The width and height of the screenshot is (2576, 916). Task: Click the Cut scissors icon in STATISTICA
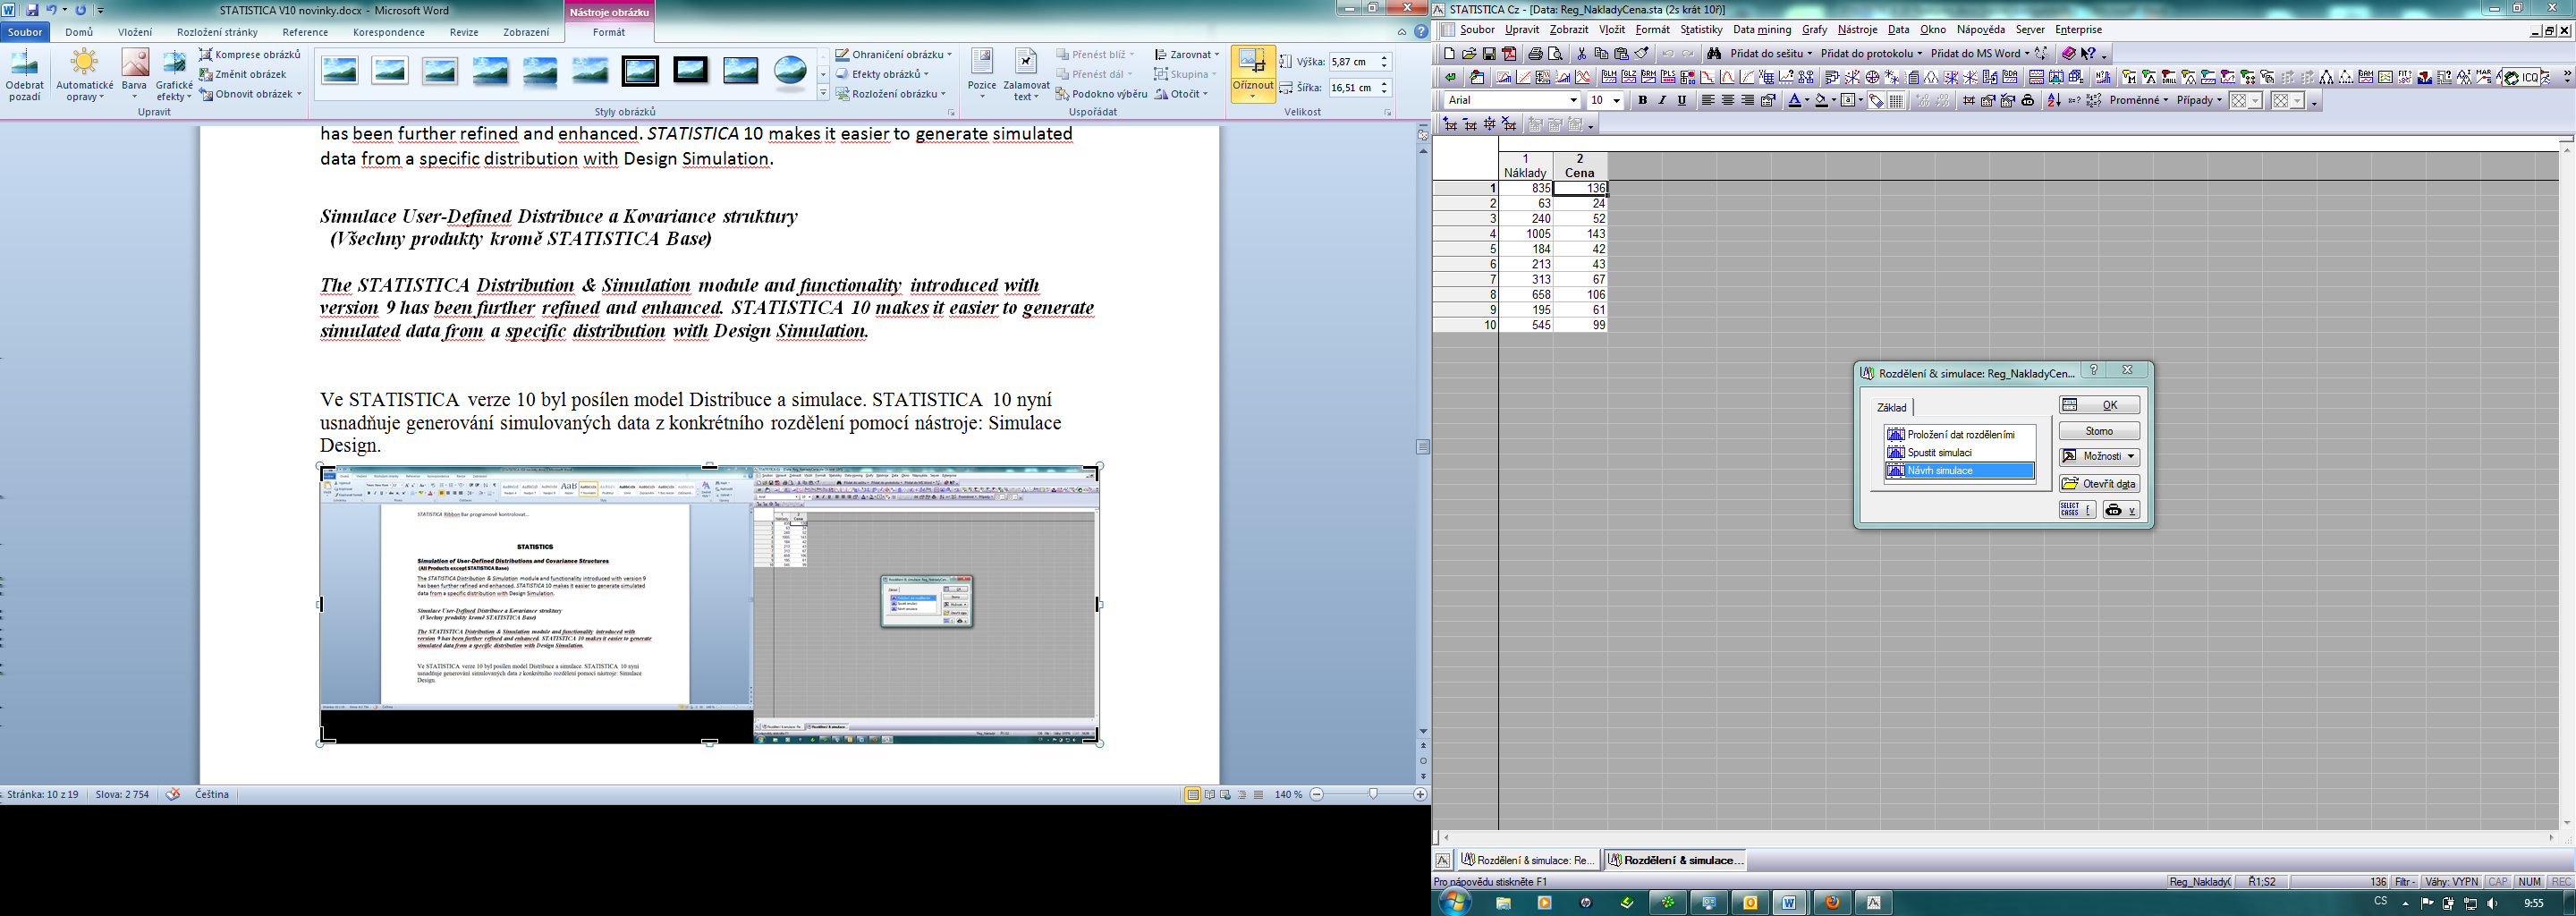(1582, 54)
